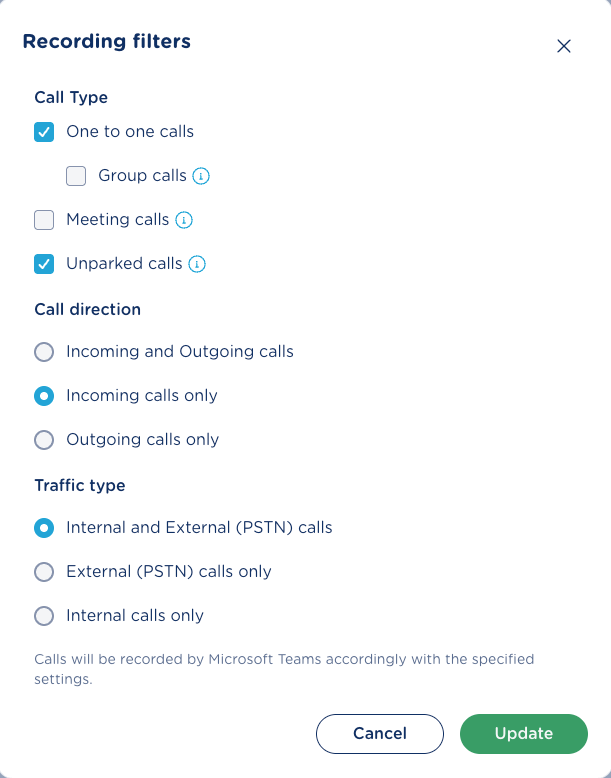
Task: Select Incoming and Outgoing calls radio option
Action: pyautogui.click(x=44, y=352)
